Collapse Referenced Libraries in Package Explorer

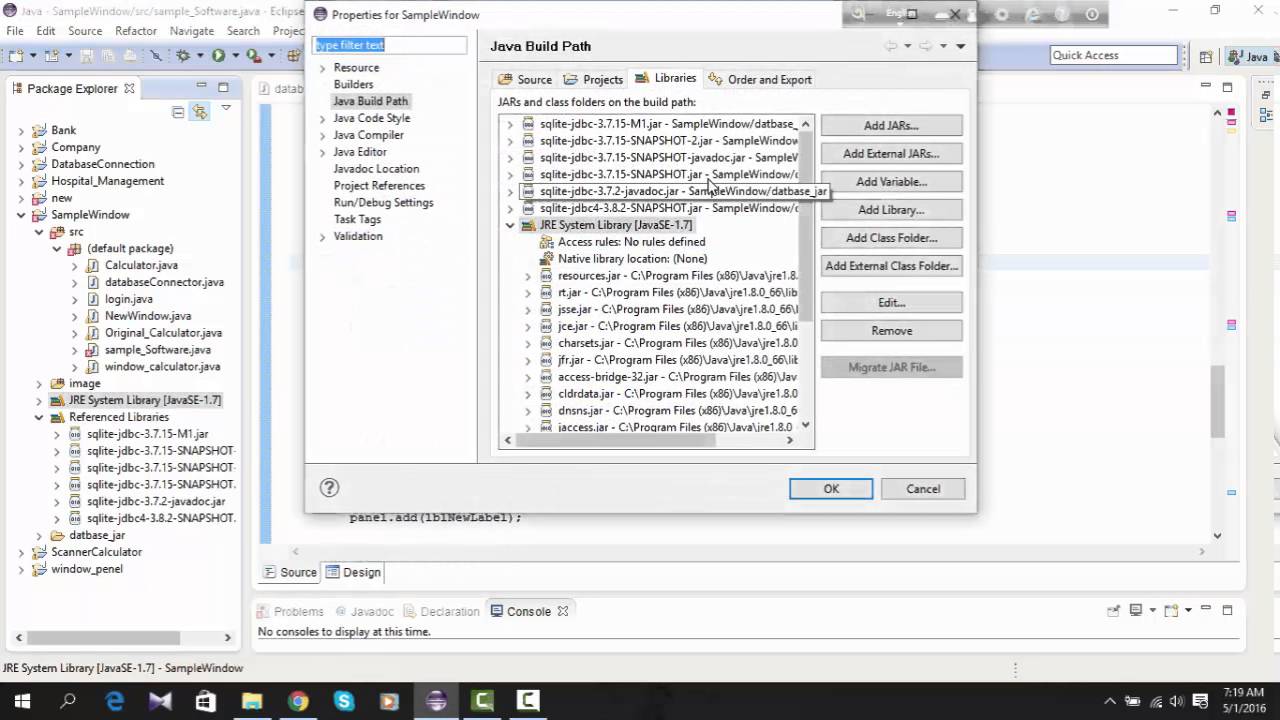39,417
